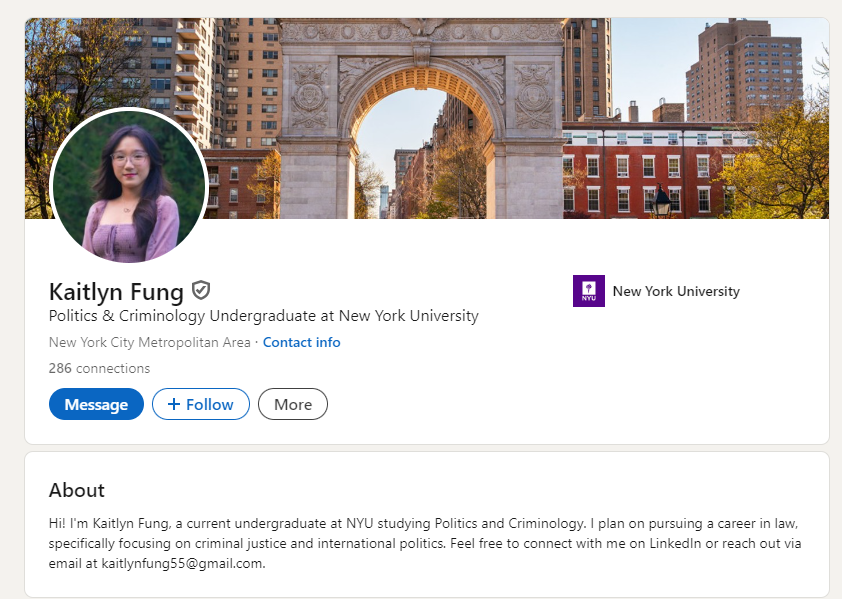Open Kaitlyn Fung's profile photo
This screenshot has height=599, width=842.
point(128,186)
